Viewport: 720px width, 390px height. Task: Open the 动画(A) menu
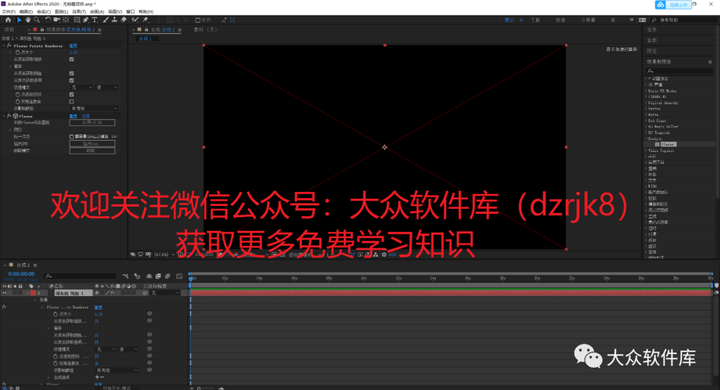click(97, 11)
